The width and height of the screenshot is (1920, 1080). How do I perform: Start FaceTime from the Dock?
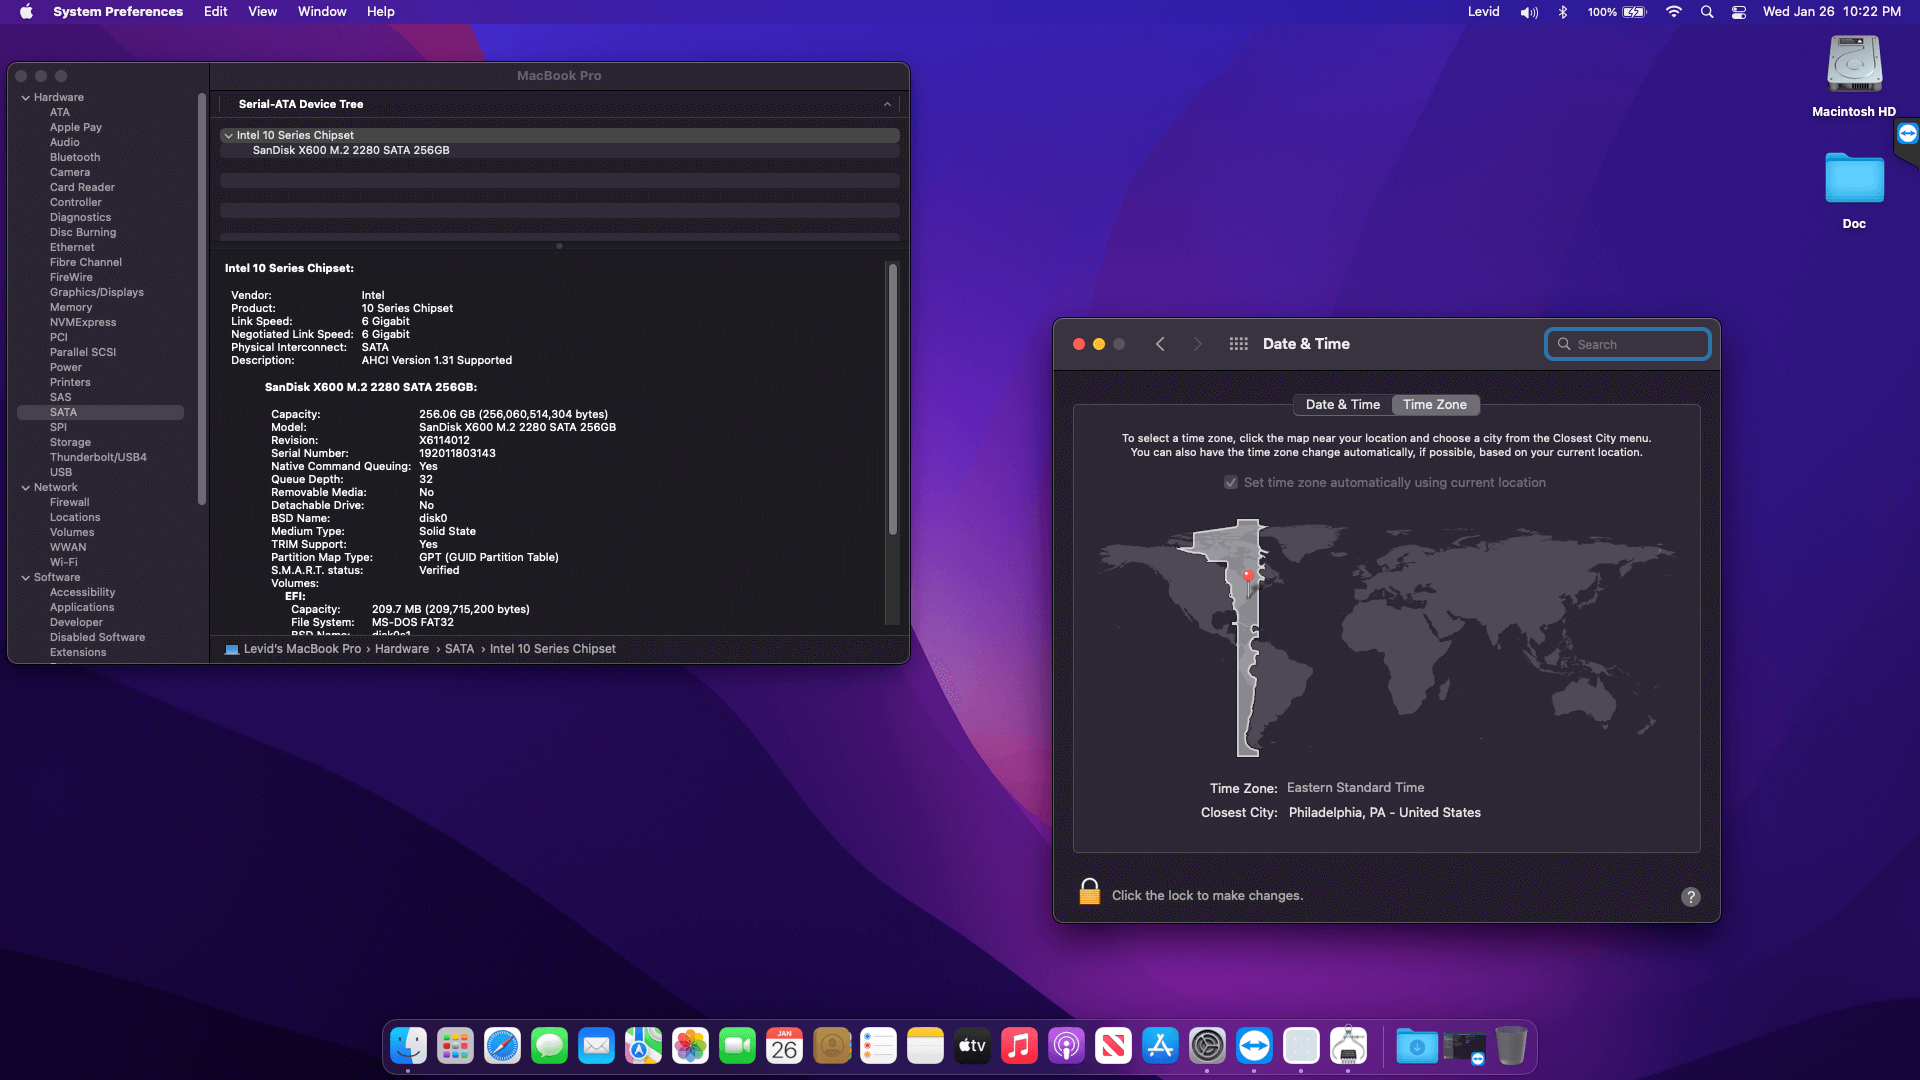coord(737,1046)
